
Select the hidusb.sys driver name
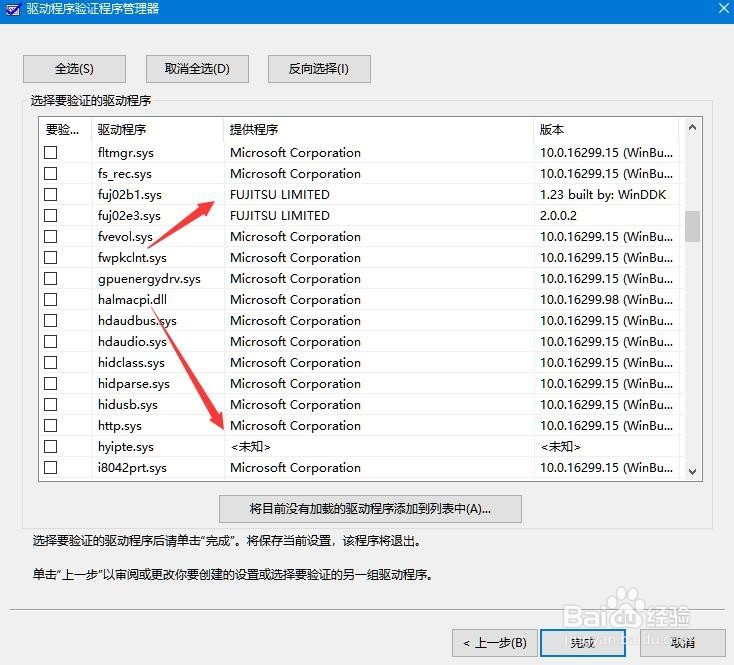[128, 405]
